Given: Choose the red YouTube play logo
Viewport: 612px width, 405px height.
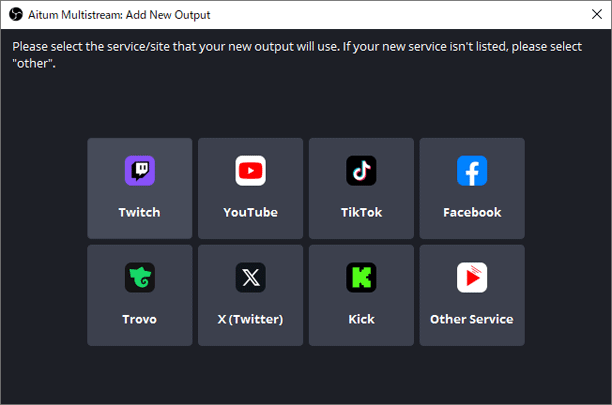Looking at the screenshot, I should 251,171.
